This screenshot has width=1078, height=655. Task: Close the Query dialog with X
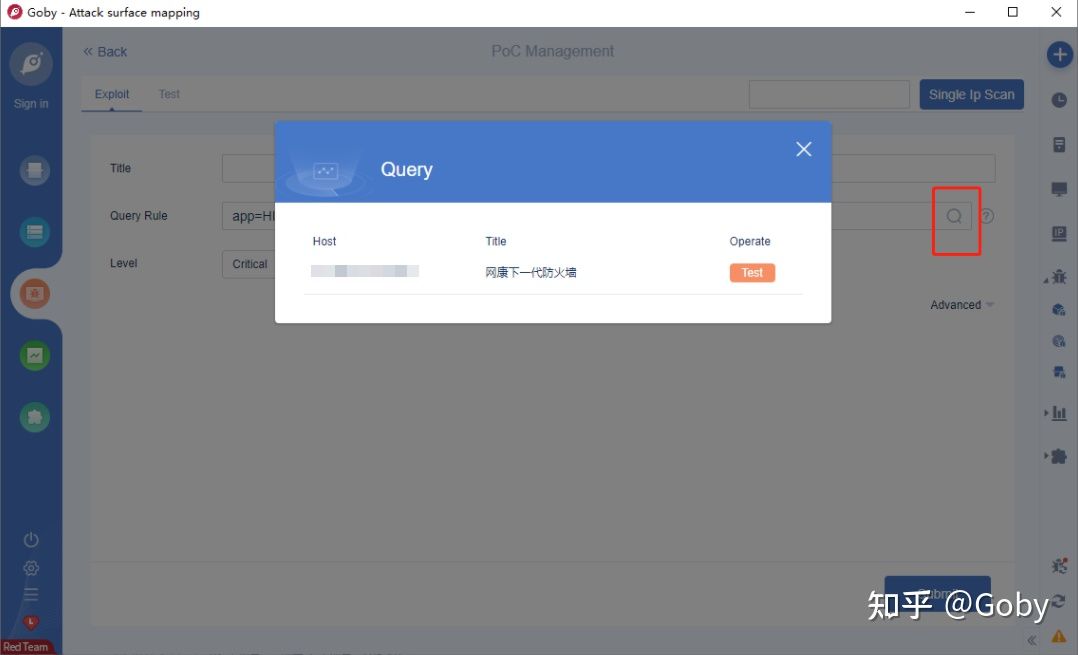(804, 149)
